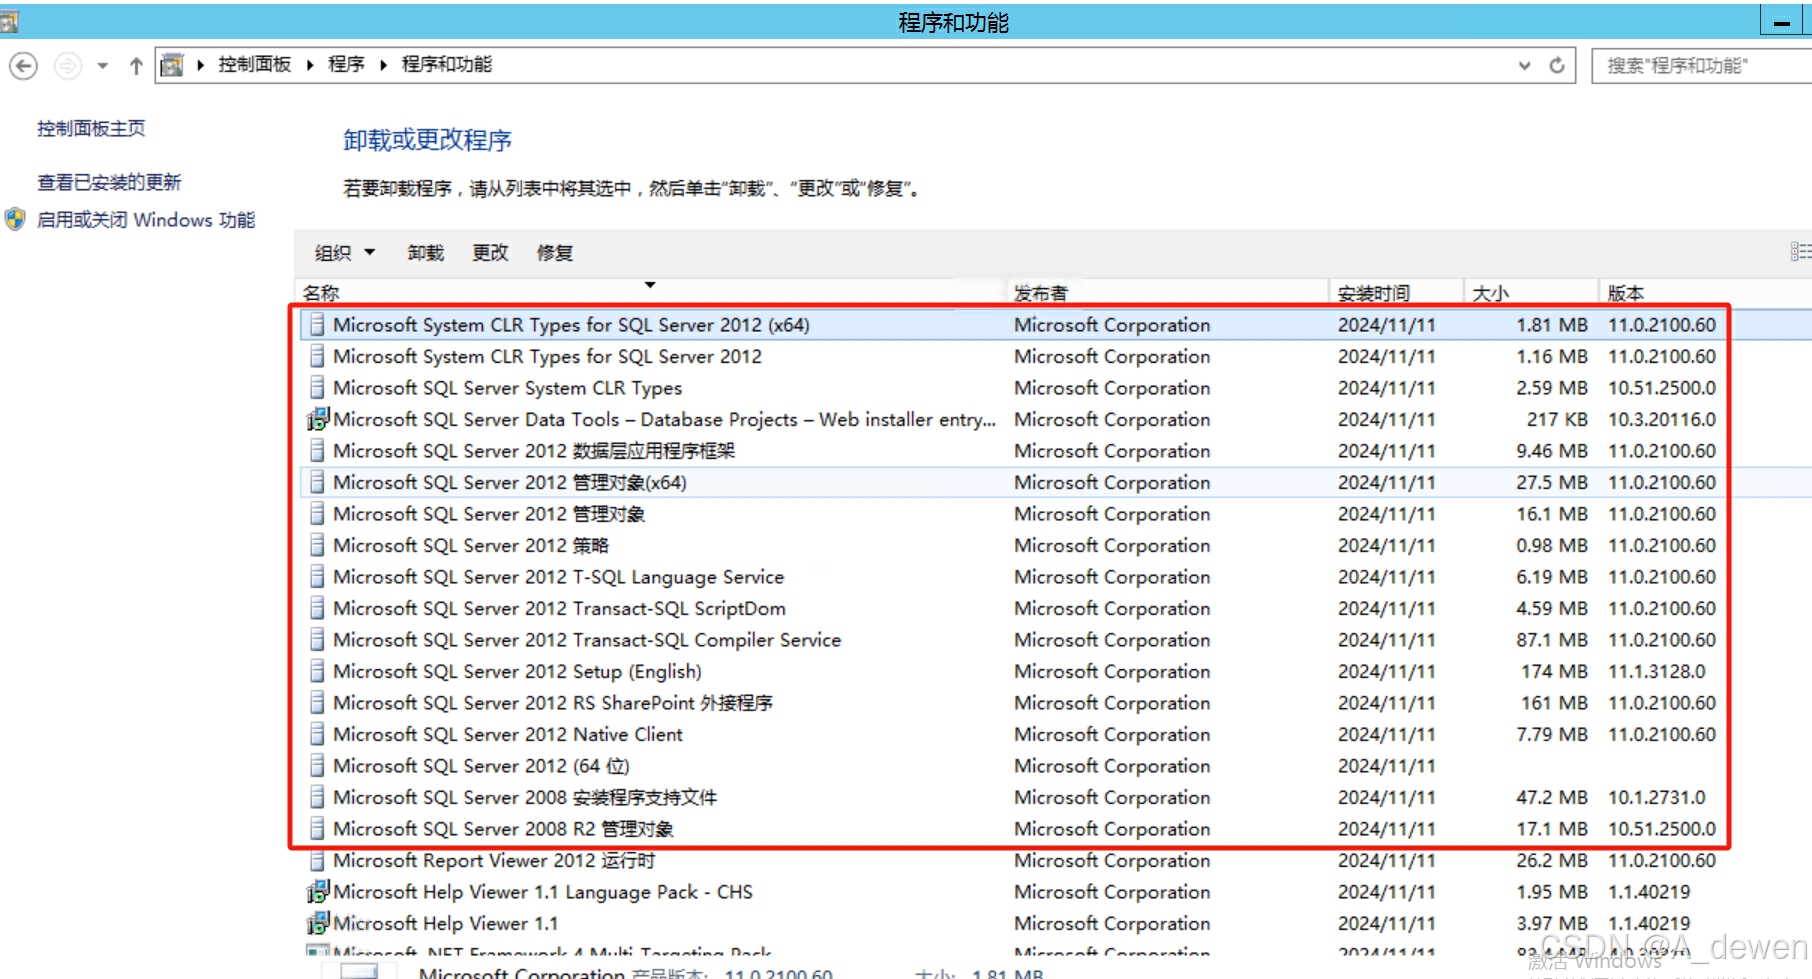Expand the arrow after 程序 breadcrumb
Viewport: 1812px width, 979px height.
point(383,65)
